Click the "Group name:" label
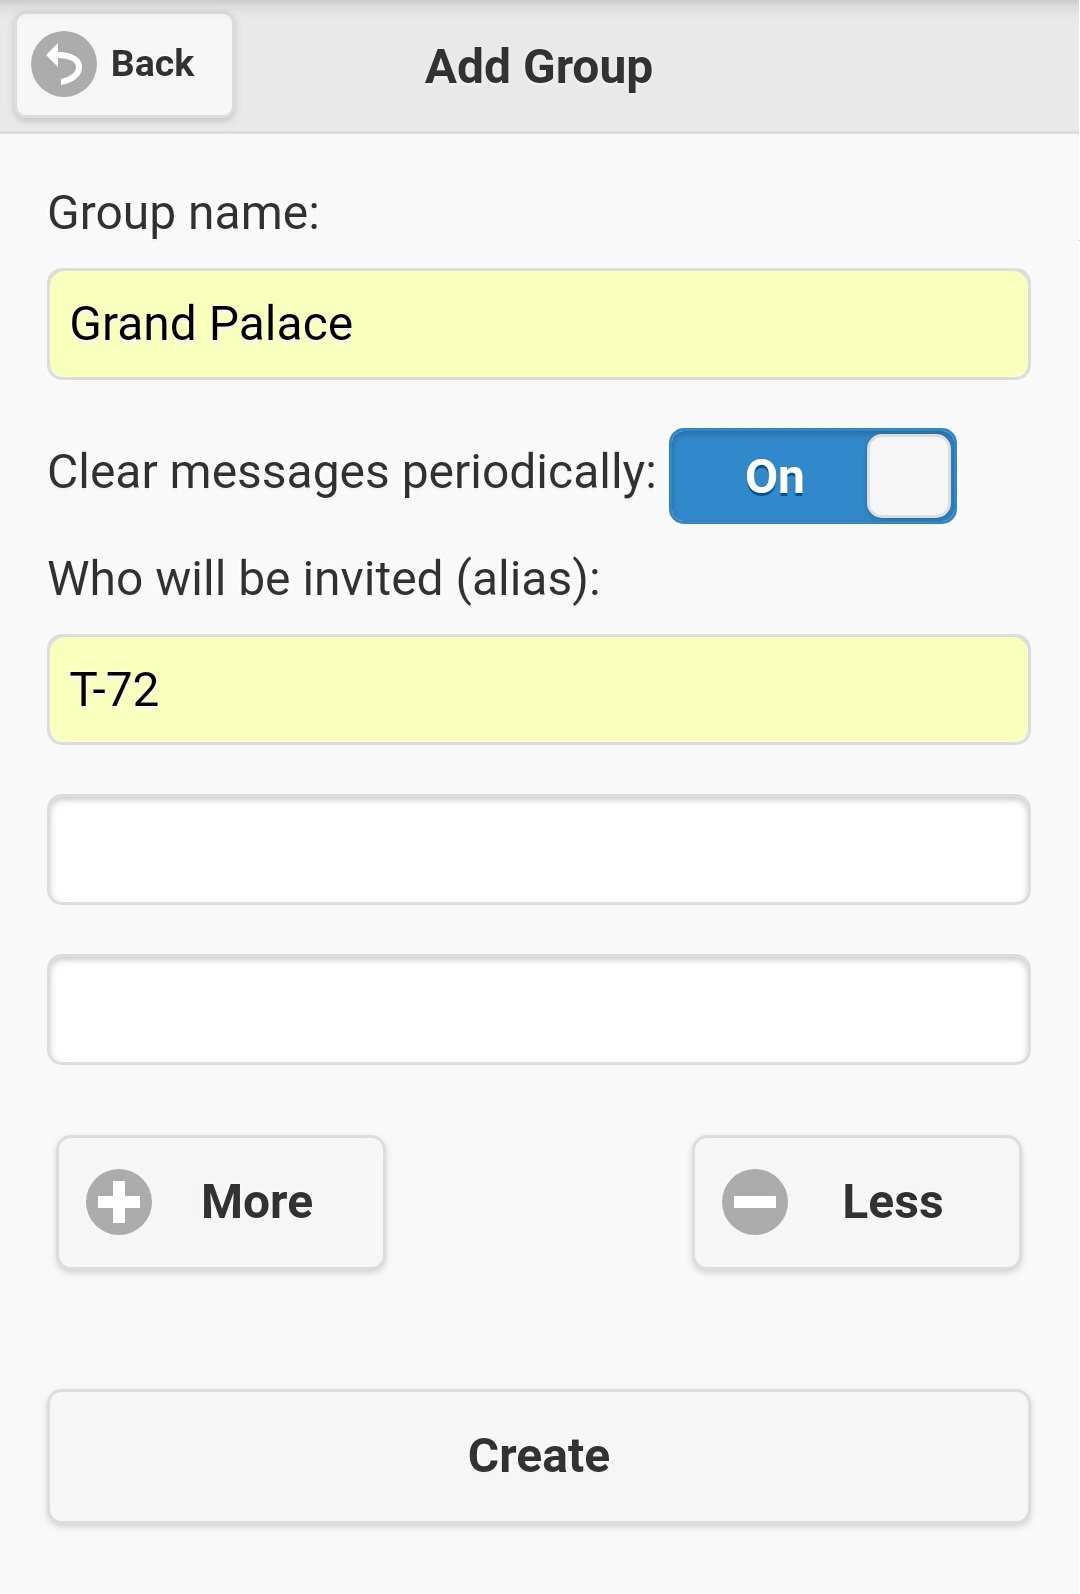 point(184,213)
